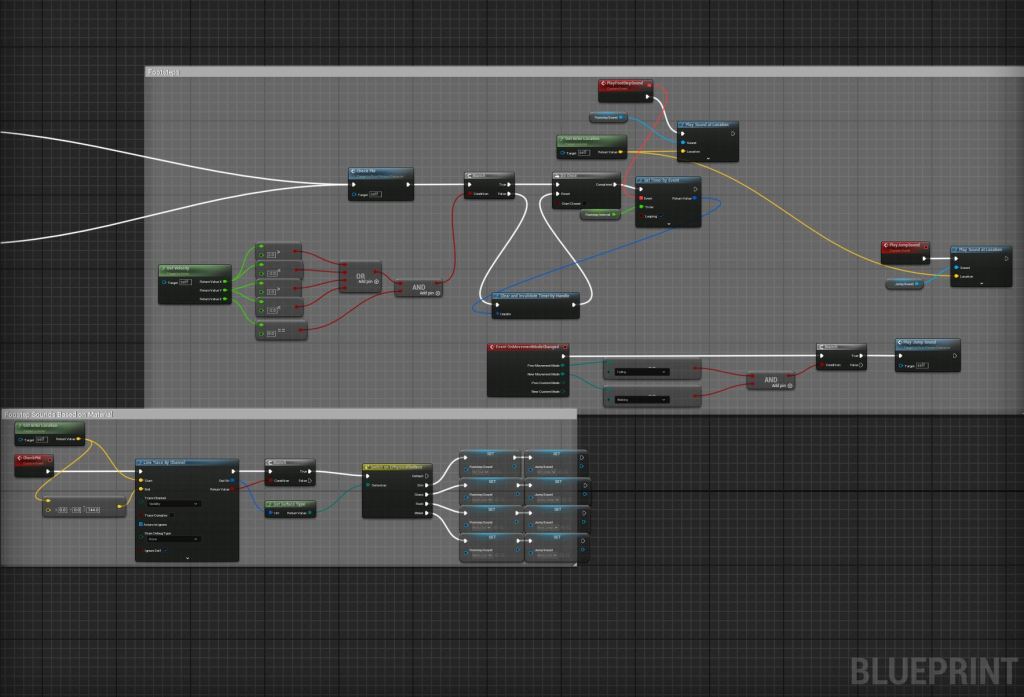Click the f icon on Clear and Invalidate Timer node
1024x697 pixels.
496,295
